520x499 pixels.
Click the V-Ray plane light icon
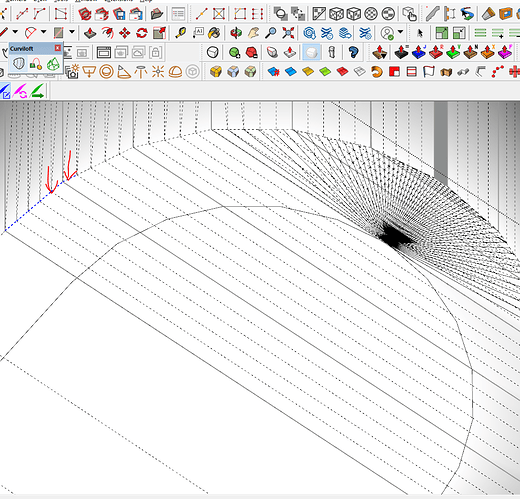coord(89,72)
